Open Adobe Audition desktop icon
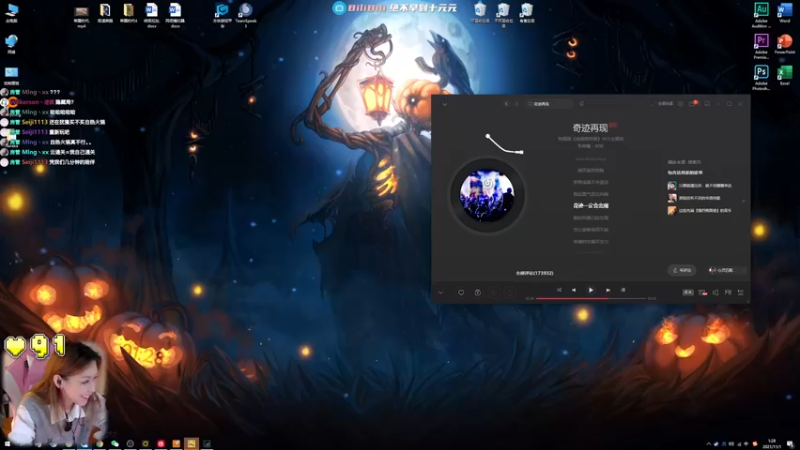 coord(761,14)
